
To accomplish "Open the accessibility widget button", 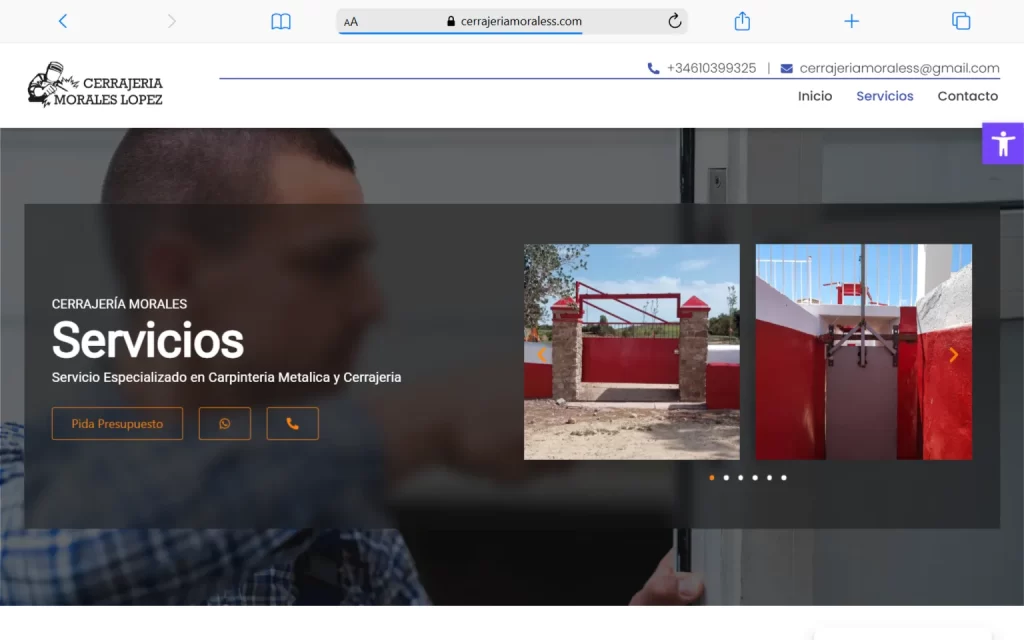I will 1002,143.
